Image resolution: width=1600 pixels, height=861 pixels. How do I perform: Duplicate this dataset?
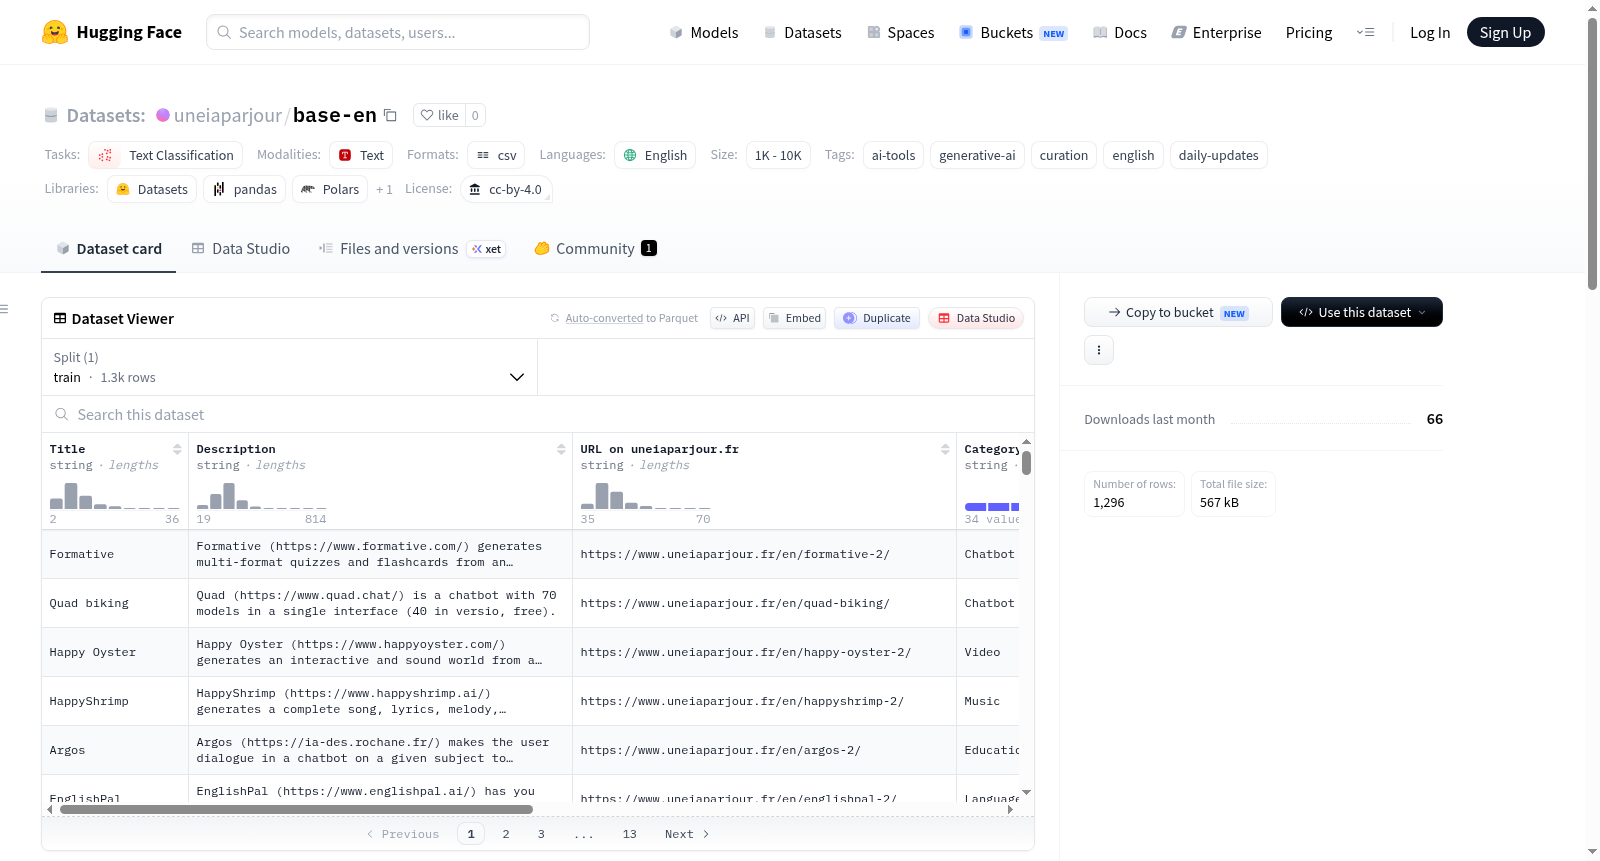877,318
